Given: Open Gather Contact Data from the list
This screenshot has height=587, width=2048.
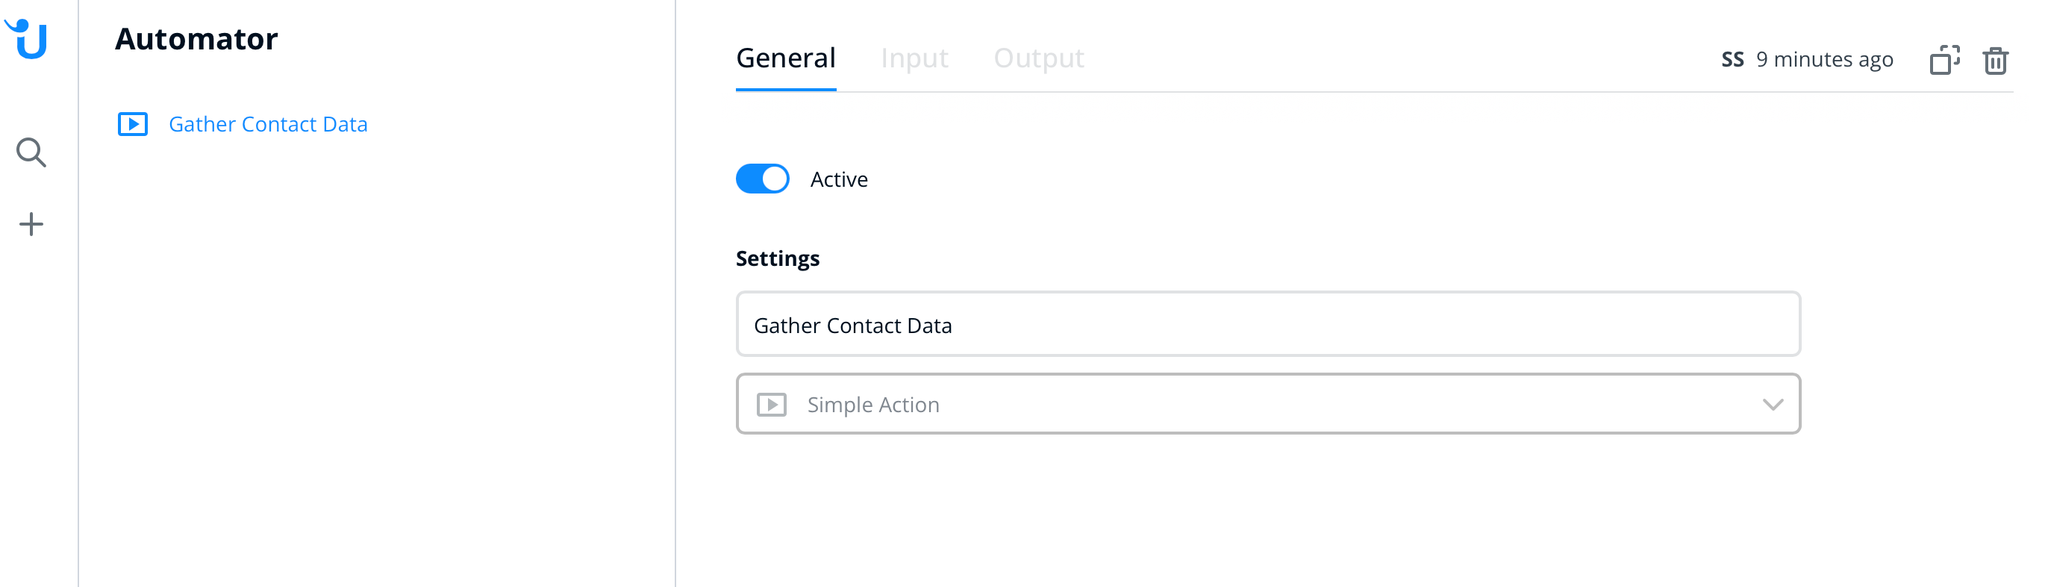Looking at the screenshot, I should tap(268, 124).
